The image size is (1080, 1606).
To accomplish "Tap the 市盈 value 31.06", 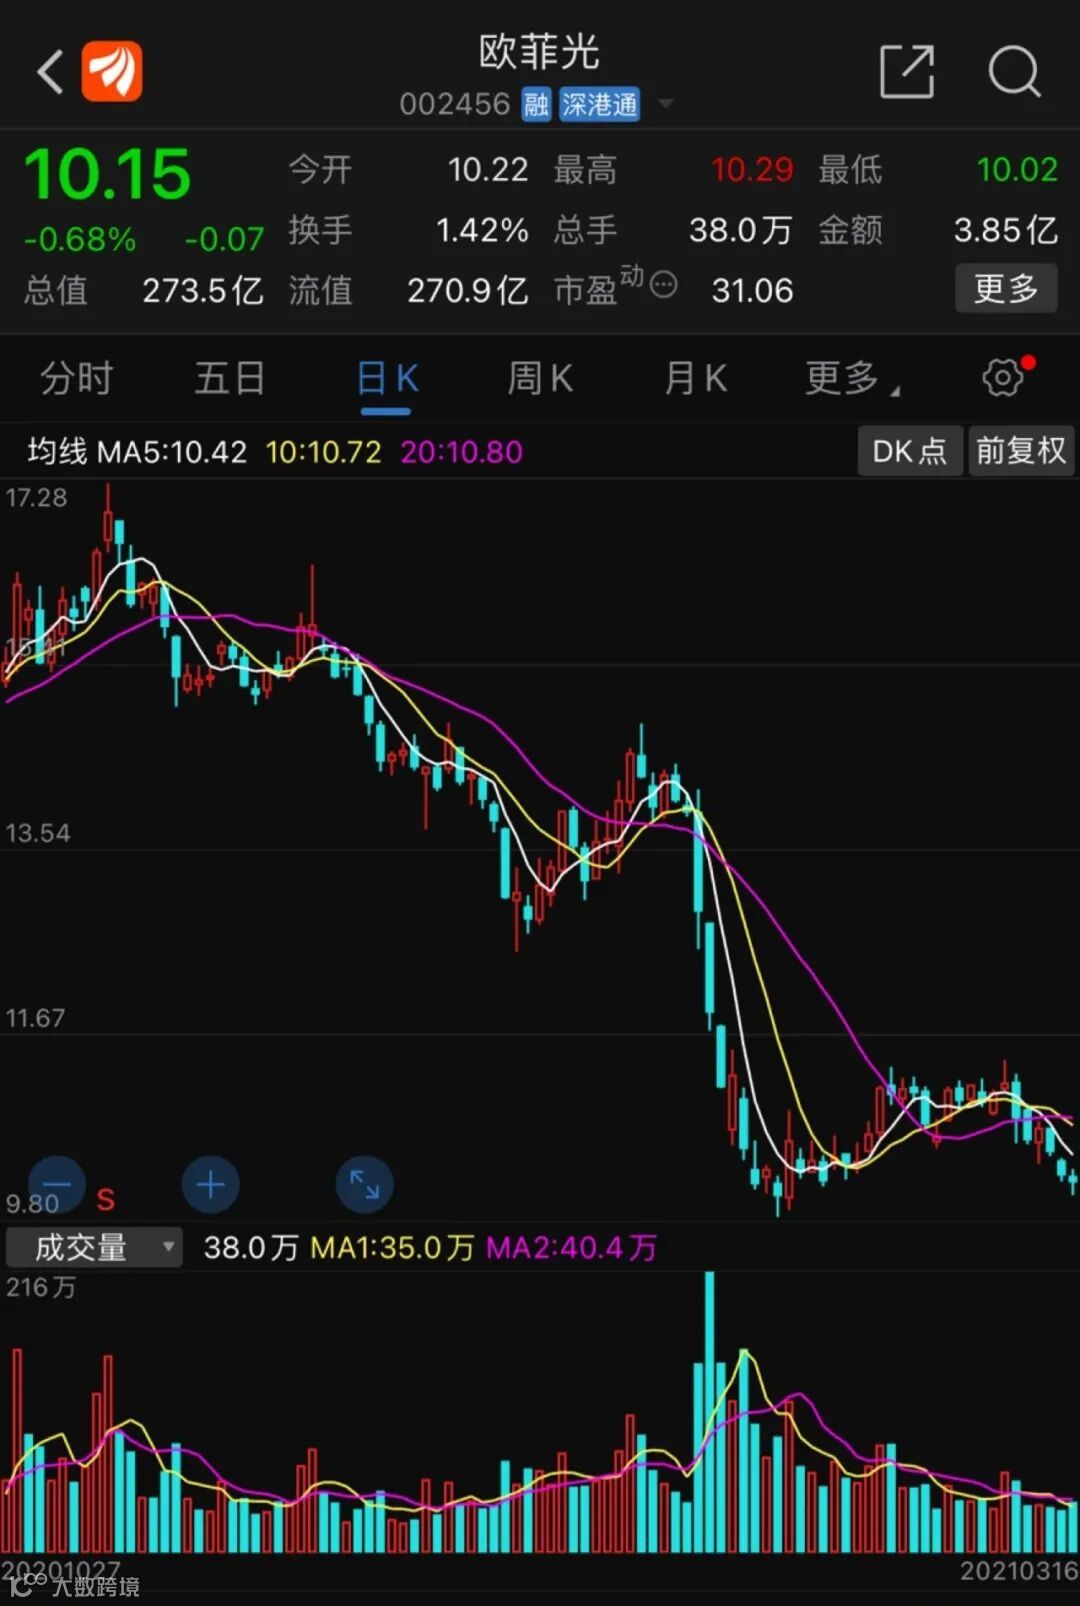I will 752,291.
